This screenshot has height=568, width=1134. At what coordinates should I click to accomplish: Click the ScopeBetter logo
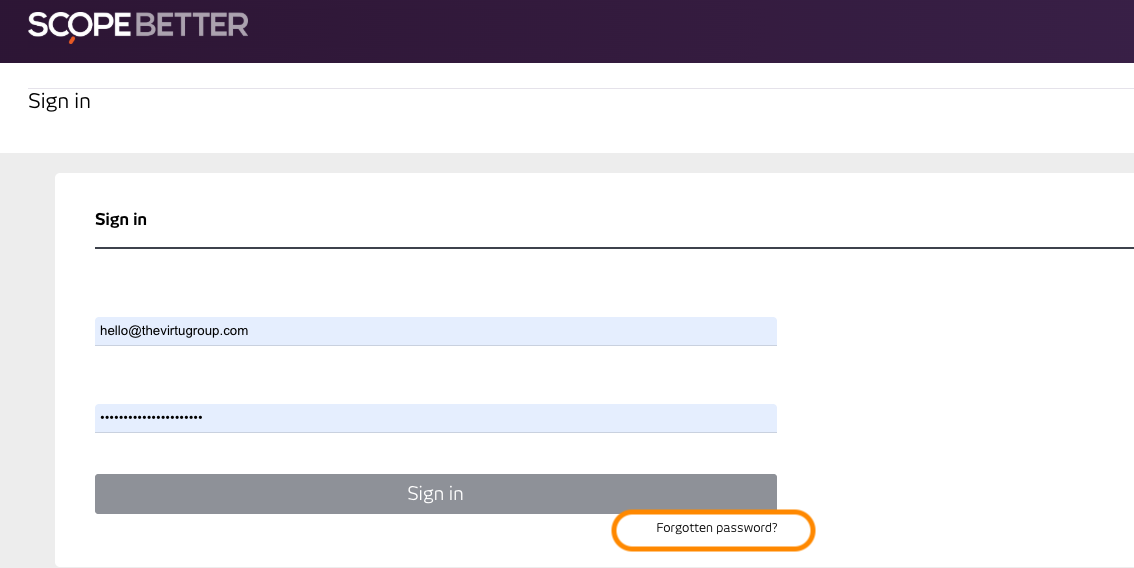coord(138,25)
